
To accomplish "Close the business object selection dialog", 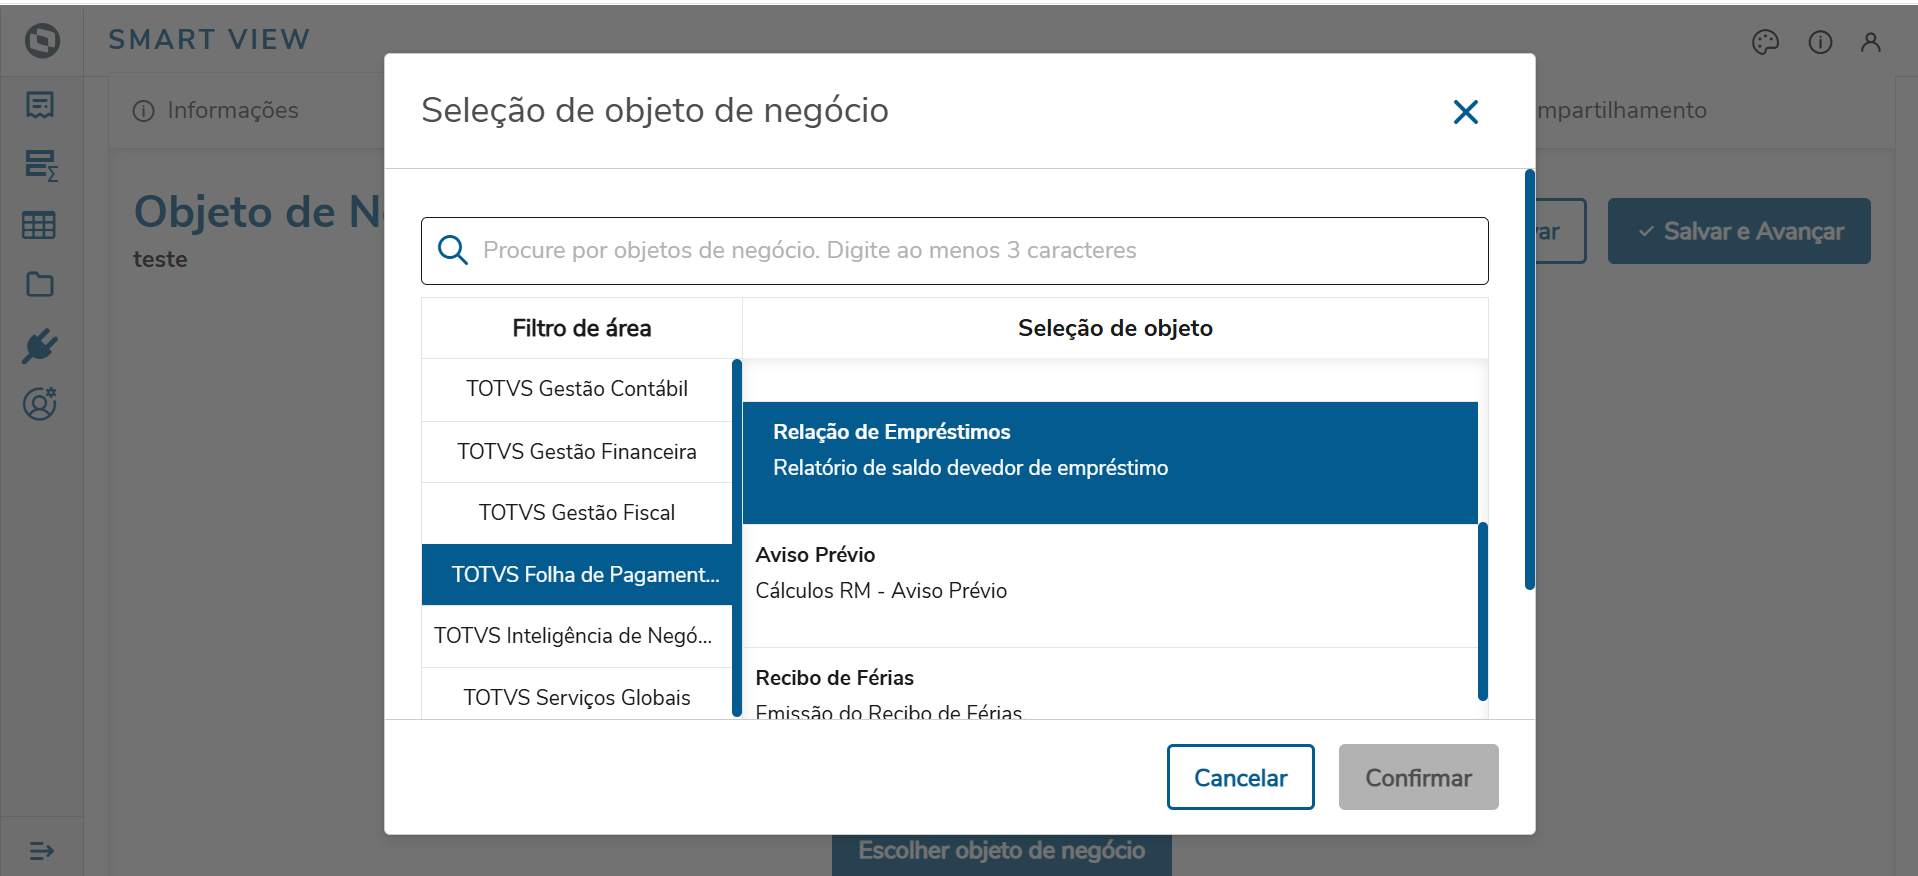I will (x=1465, y=112).
